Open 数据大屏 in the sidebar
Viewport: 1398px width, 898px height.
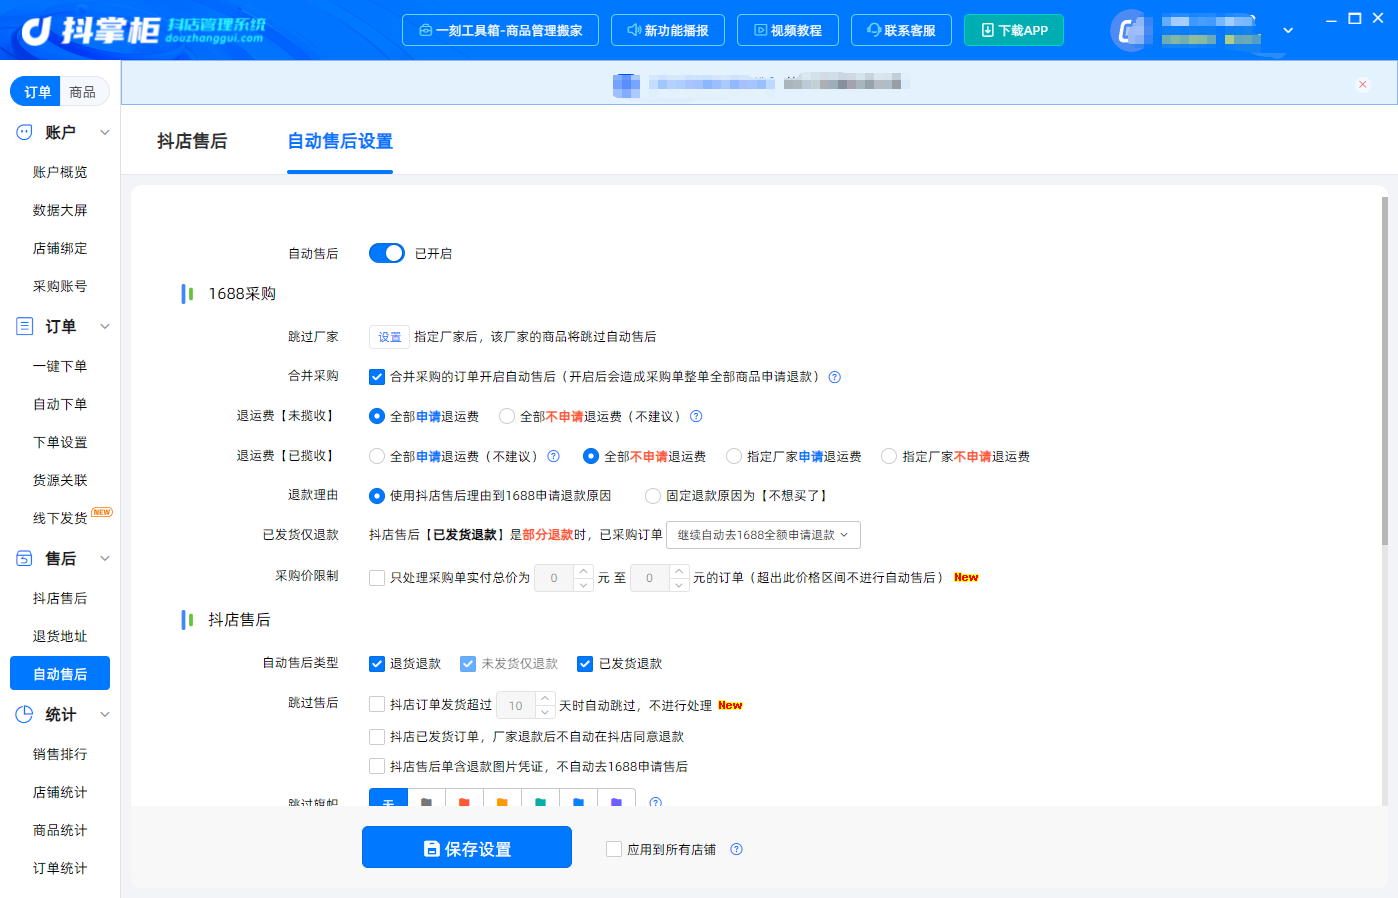click(60, 210)
